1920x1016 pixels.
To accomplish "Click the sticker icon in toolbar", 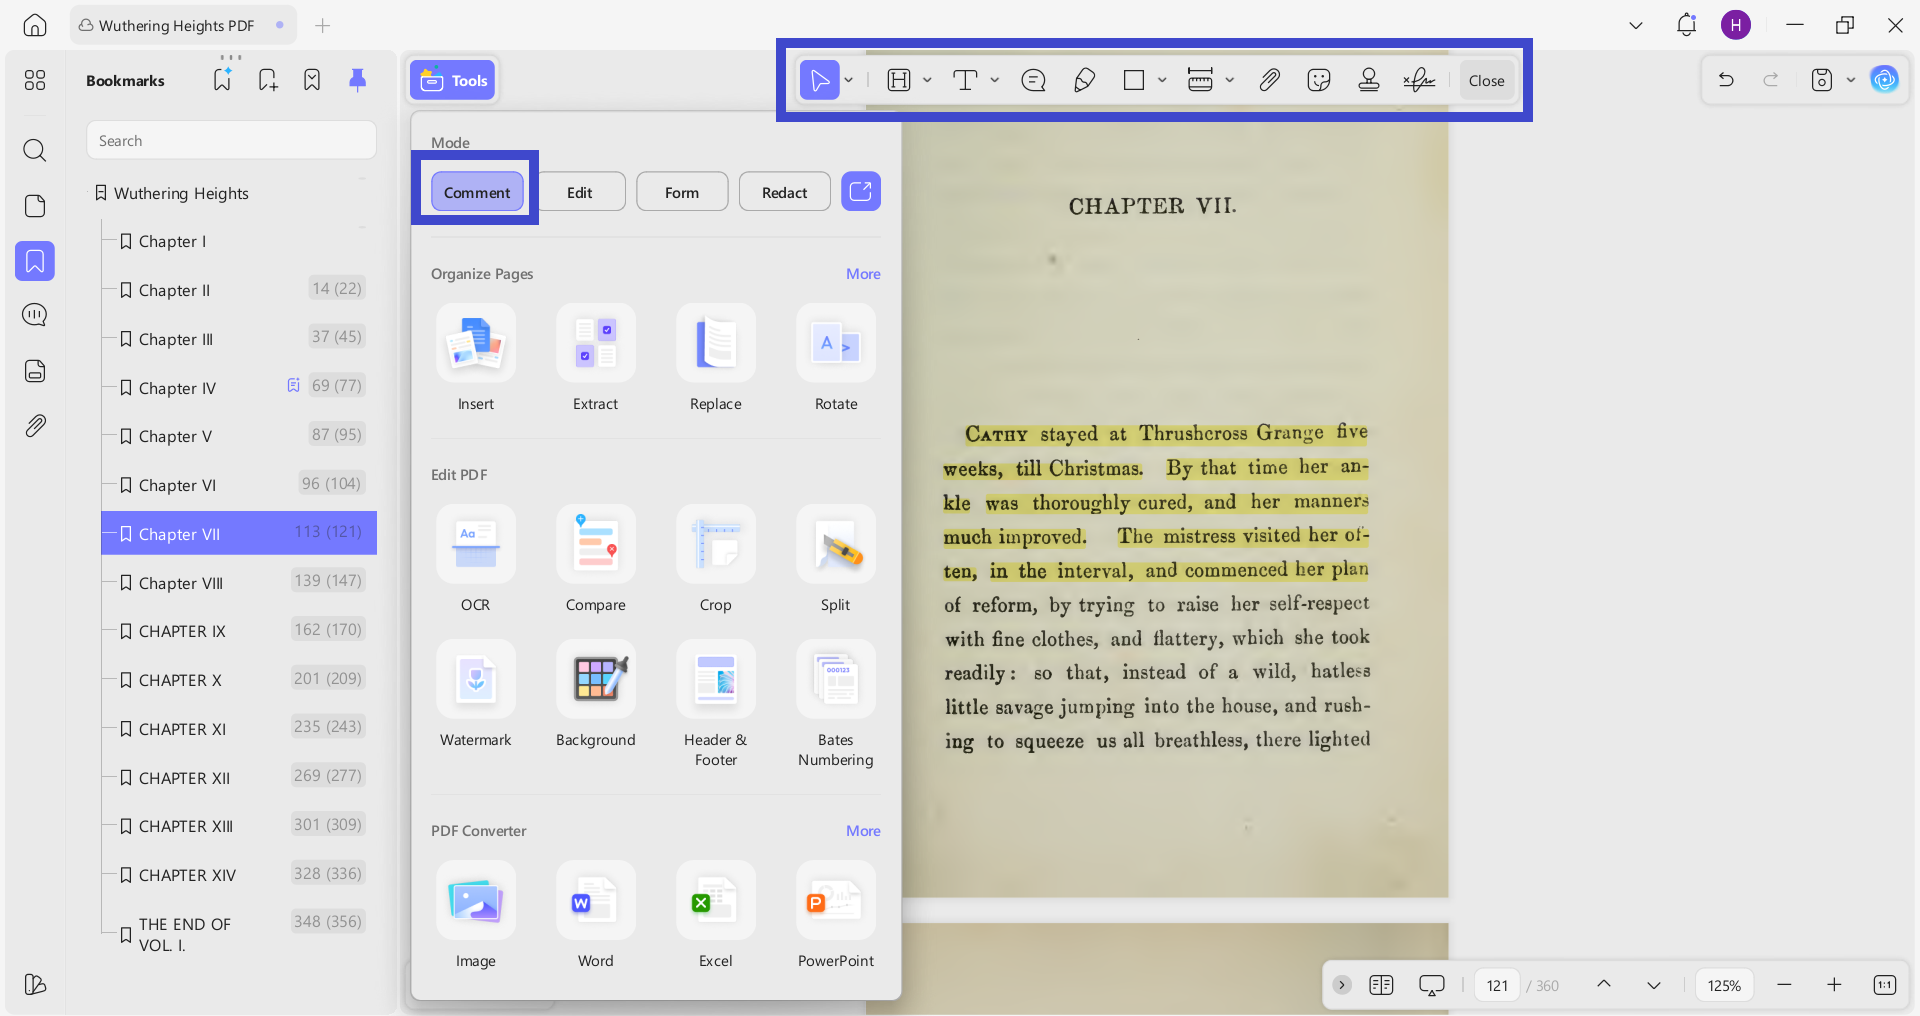I will coord(1319,80).
